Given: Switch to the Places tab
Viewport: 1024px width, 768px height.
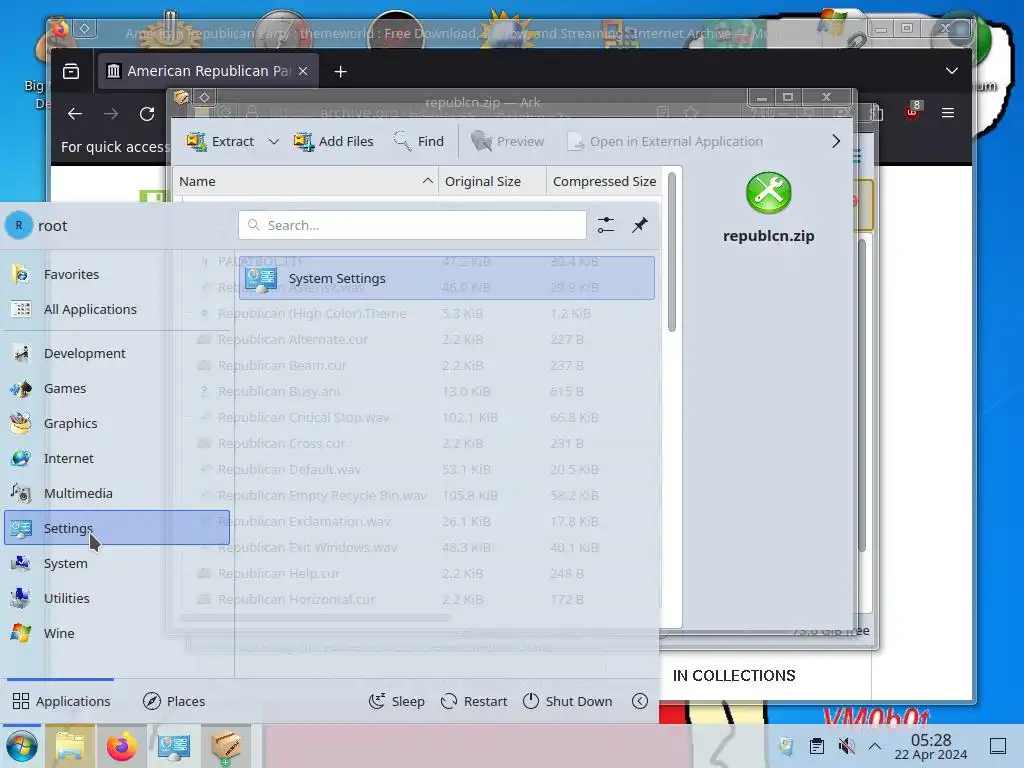Looking at the screenshot, I should 174,701.
